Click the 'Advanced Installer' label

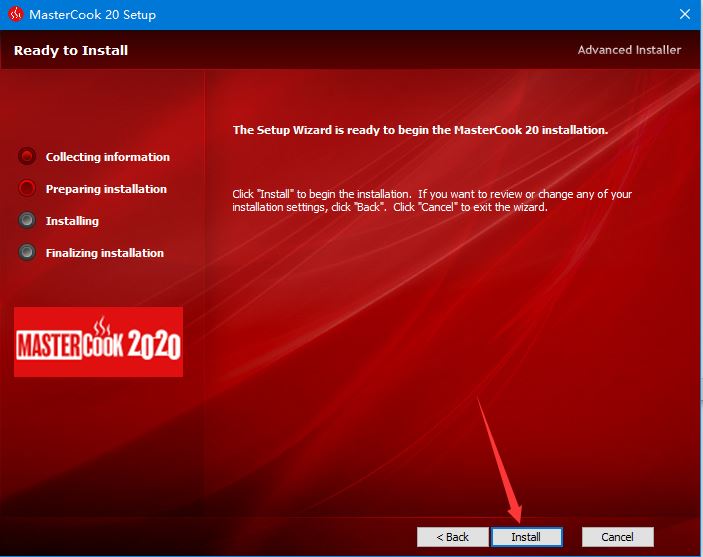tap(629, 50)
